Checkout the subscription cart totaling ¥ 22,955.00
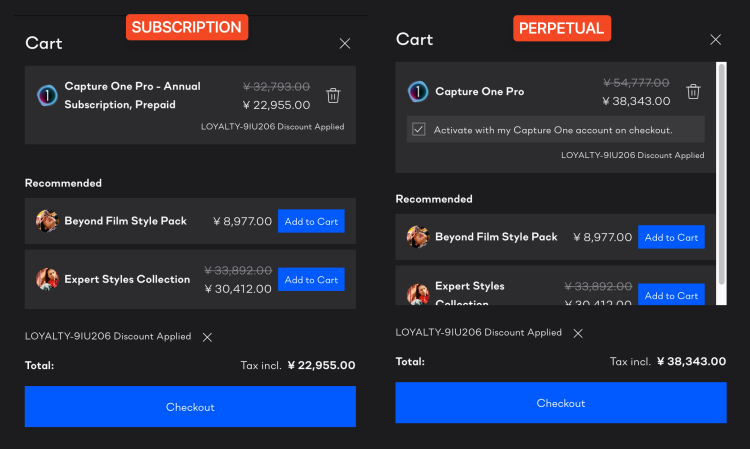The image size is (750, 449). pos(190,406)
